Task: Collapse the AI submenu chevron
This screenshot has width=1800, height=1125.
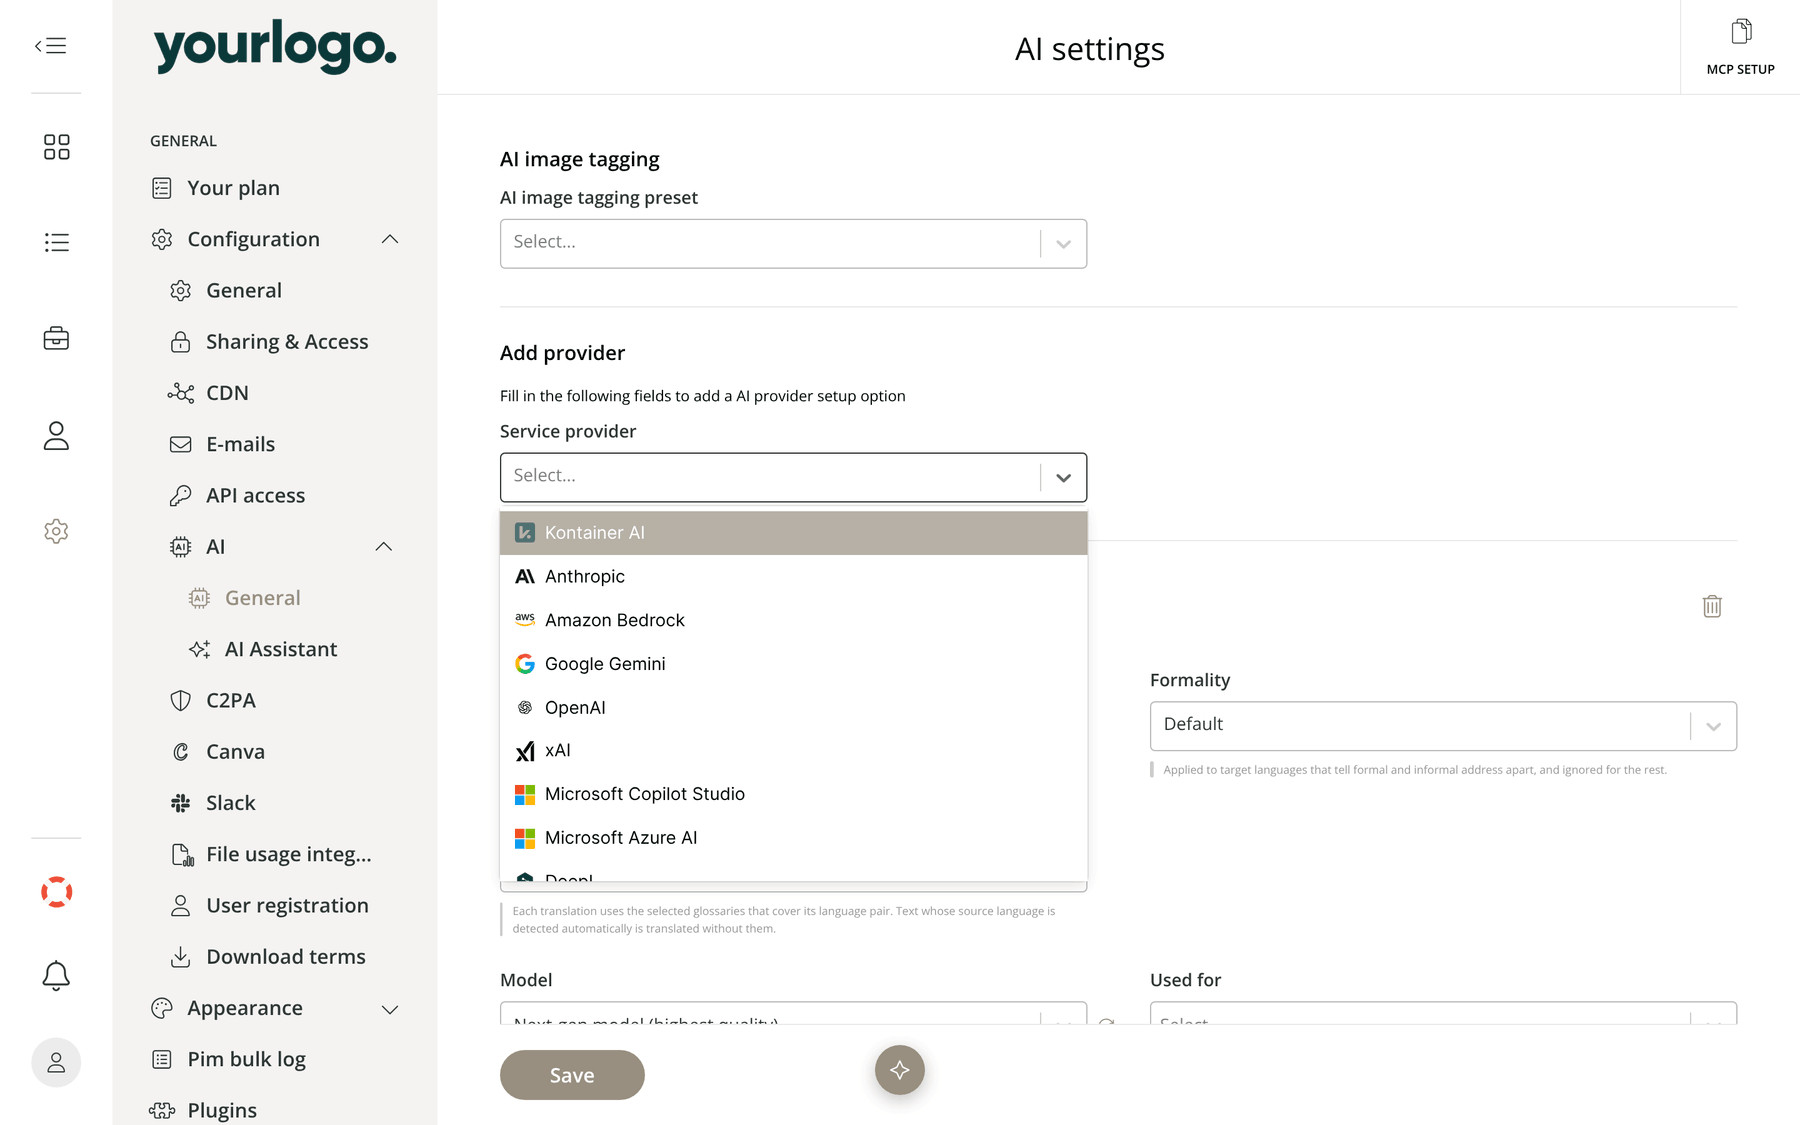Action: pos(384,547)
